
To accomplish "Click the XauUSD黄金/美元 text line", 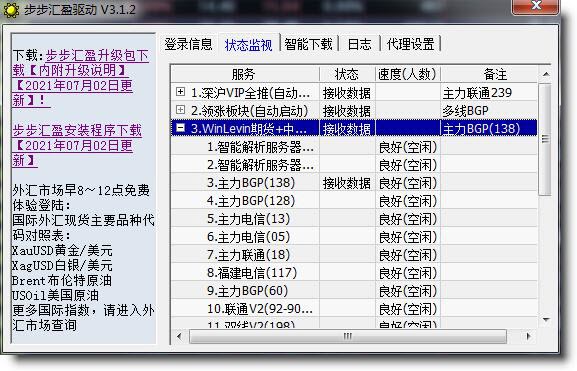I will click(62, 251).
